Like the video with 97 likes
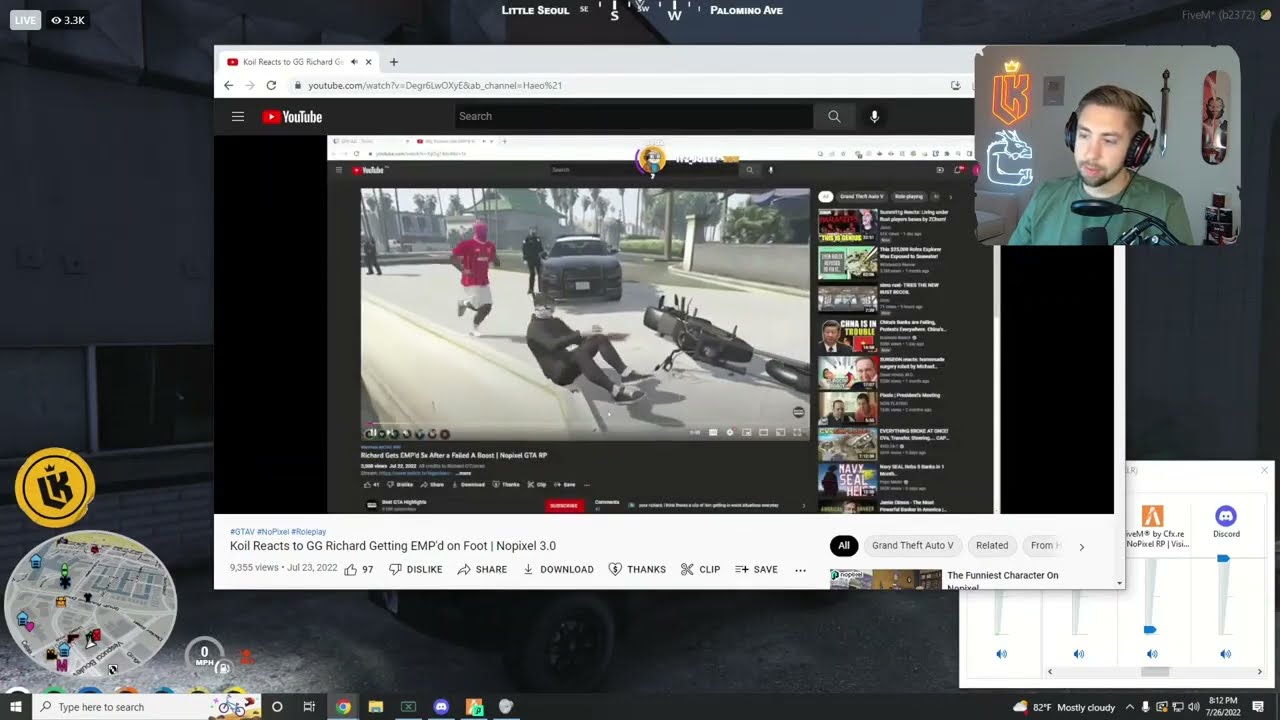 (359, 569)
